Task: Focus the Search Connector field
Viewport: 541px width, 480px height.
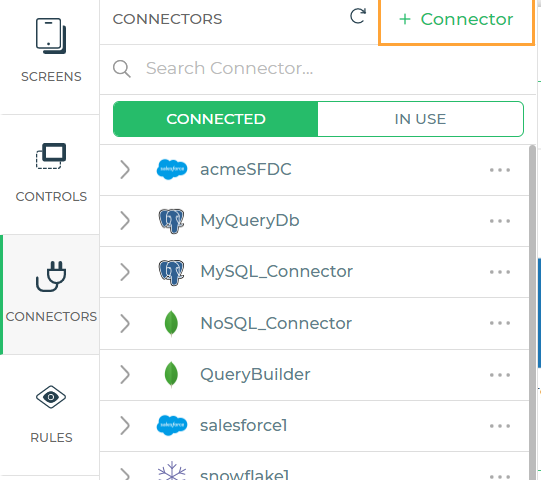Action: [x=317, y=68]
